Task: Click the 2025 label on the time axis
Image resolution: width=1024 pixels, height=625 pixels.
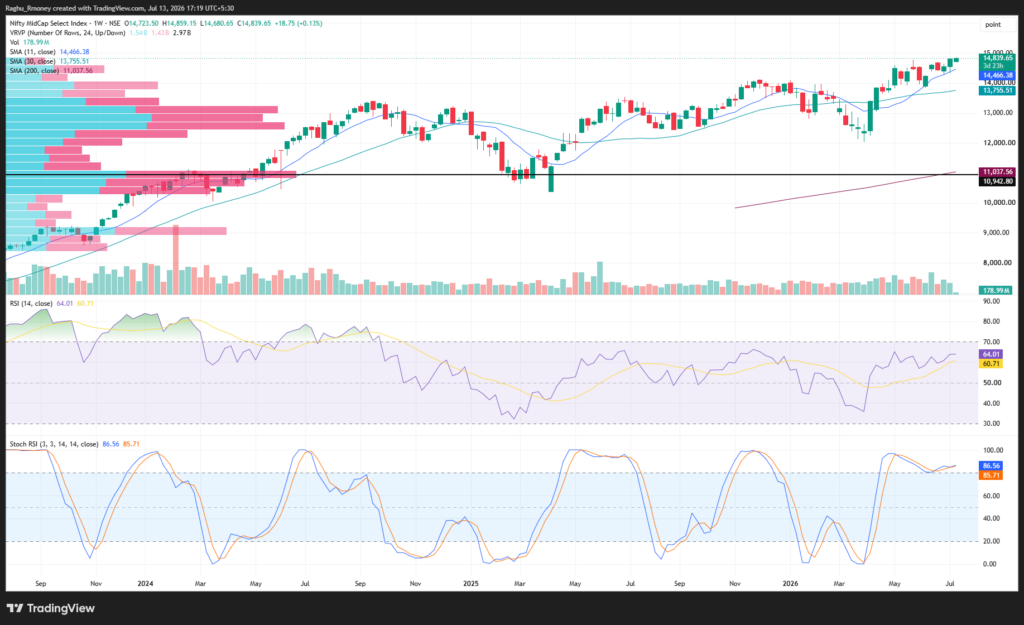Action: point(470,583)
